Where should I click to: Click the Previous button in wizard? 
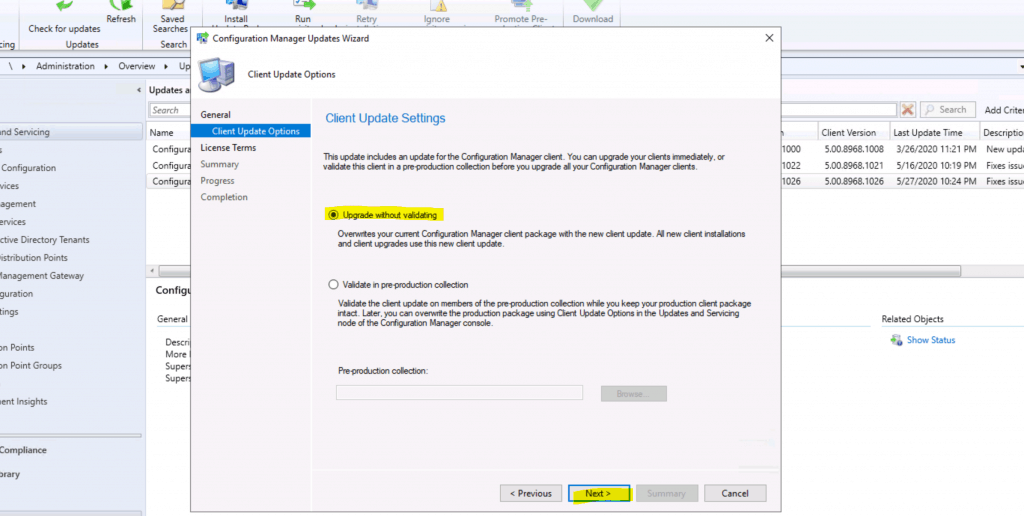(x=530, y=494)
